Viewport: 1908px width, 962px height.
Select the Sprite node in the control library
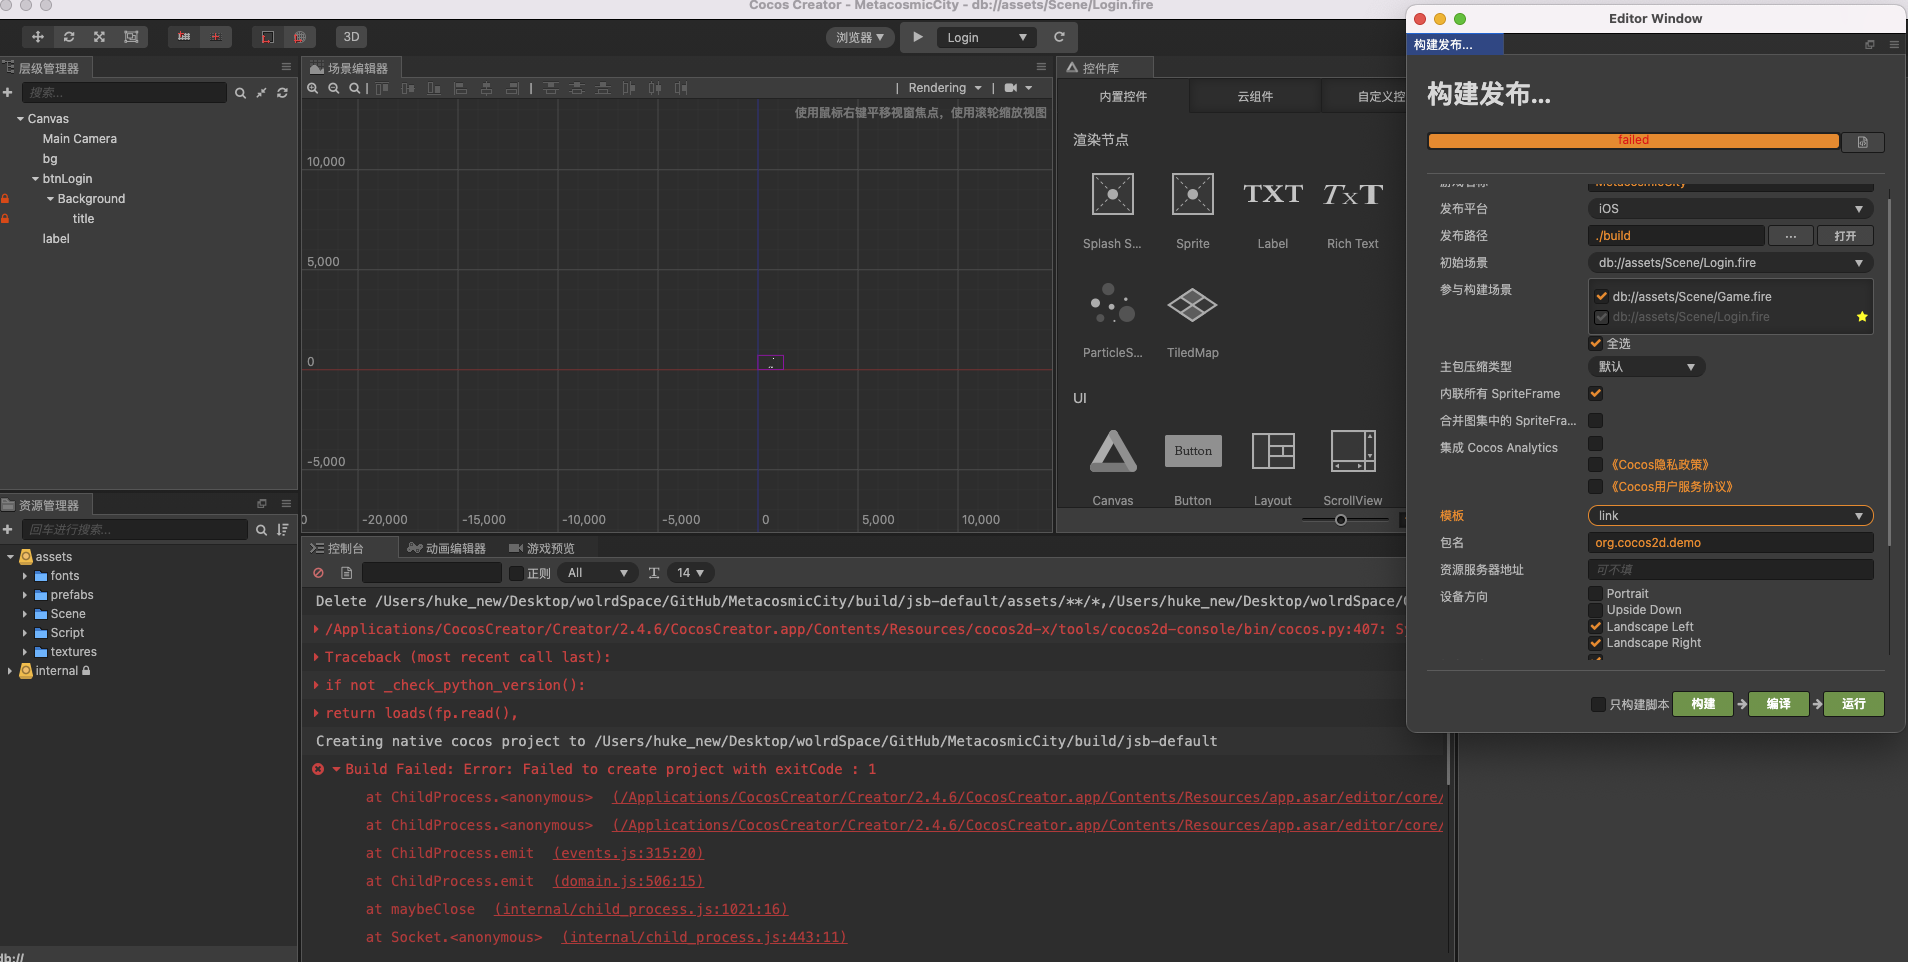pos(1193,208)
